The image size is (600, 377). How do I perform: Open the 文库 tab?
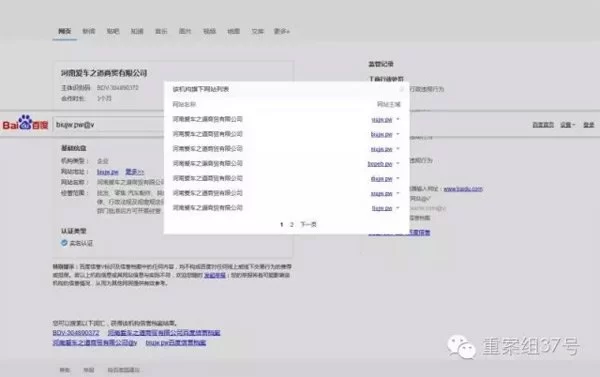258,31
